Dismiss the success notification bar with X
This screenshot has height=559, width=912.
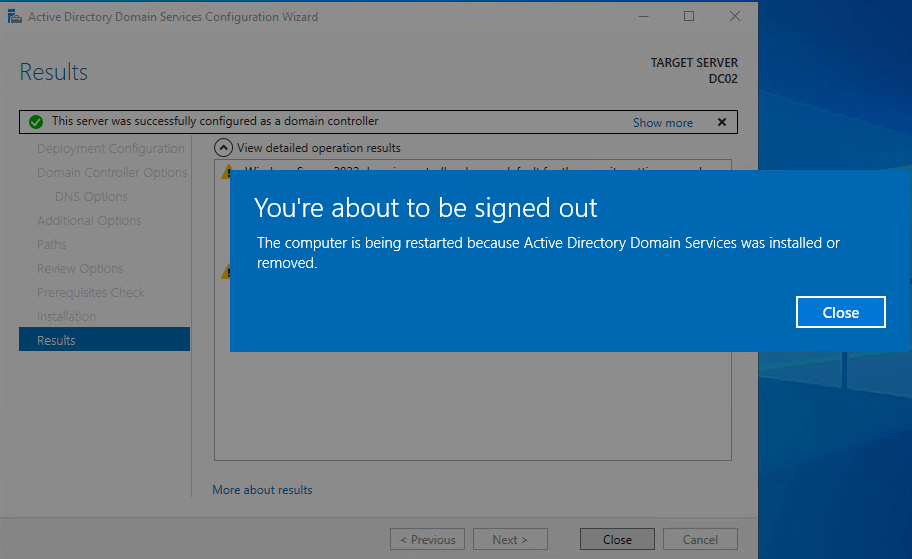[721, 122]
